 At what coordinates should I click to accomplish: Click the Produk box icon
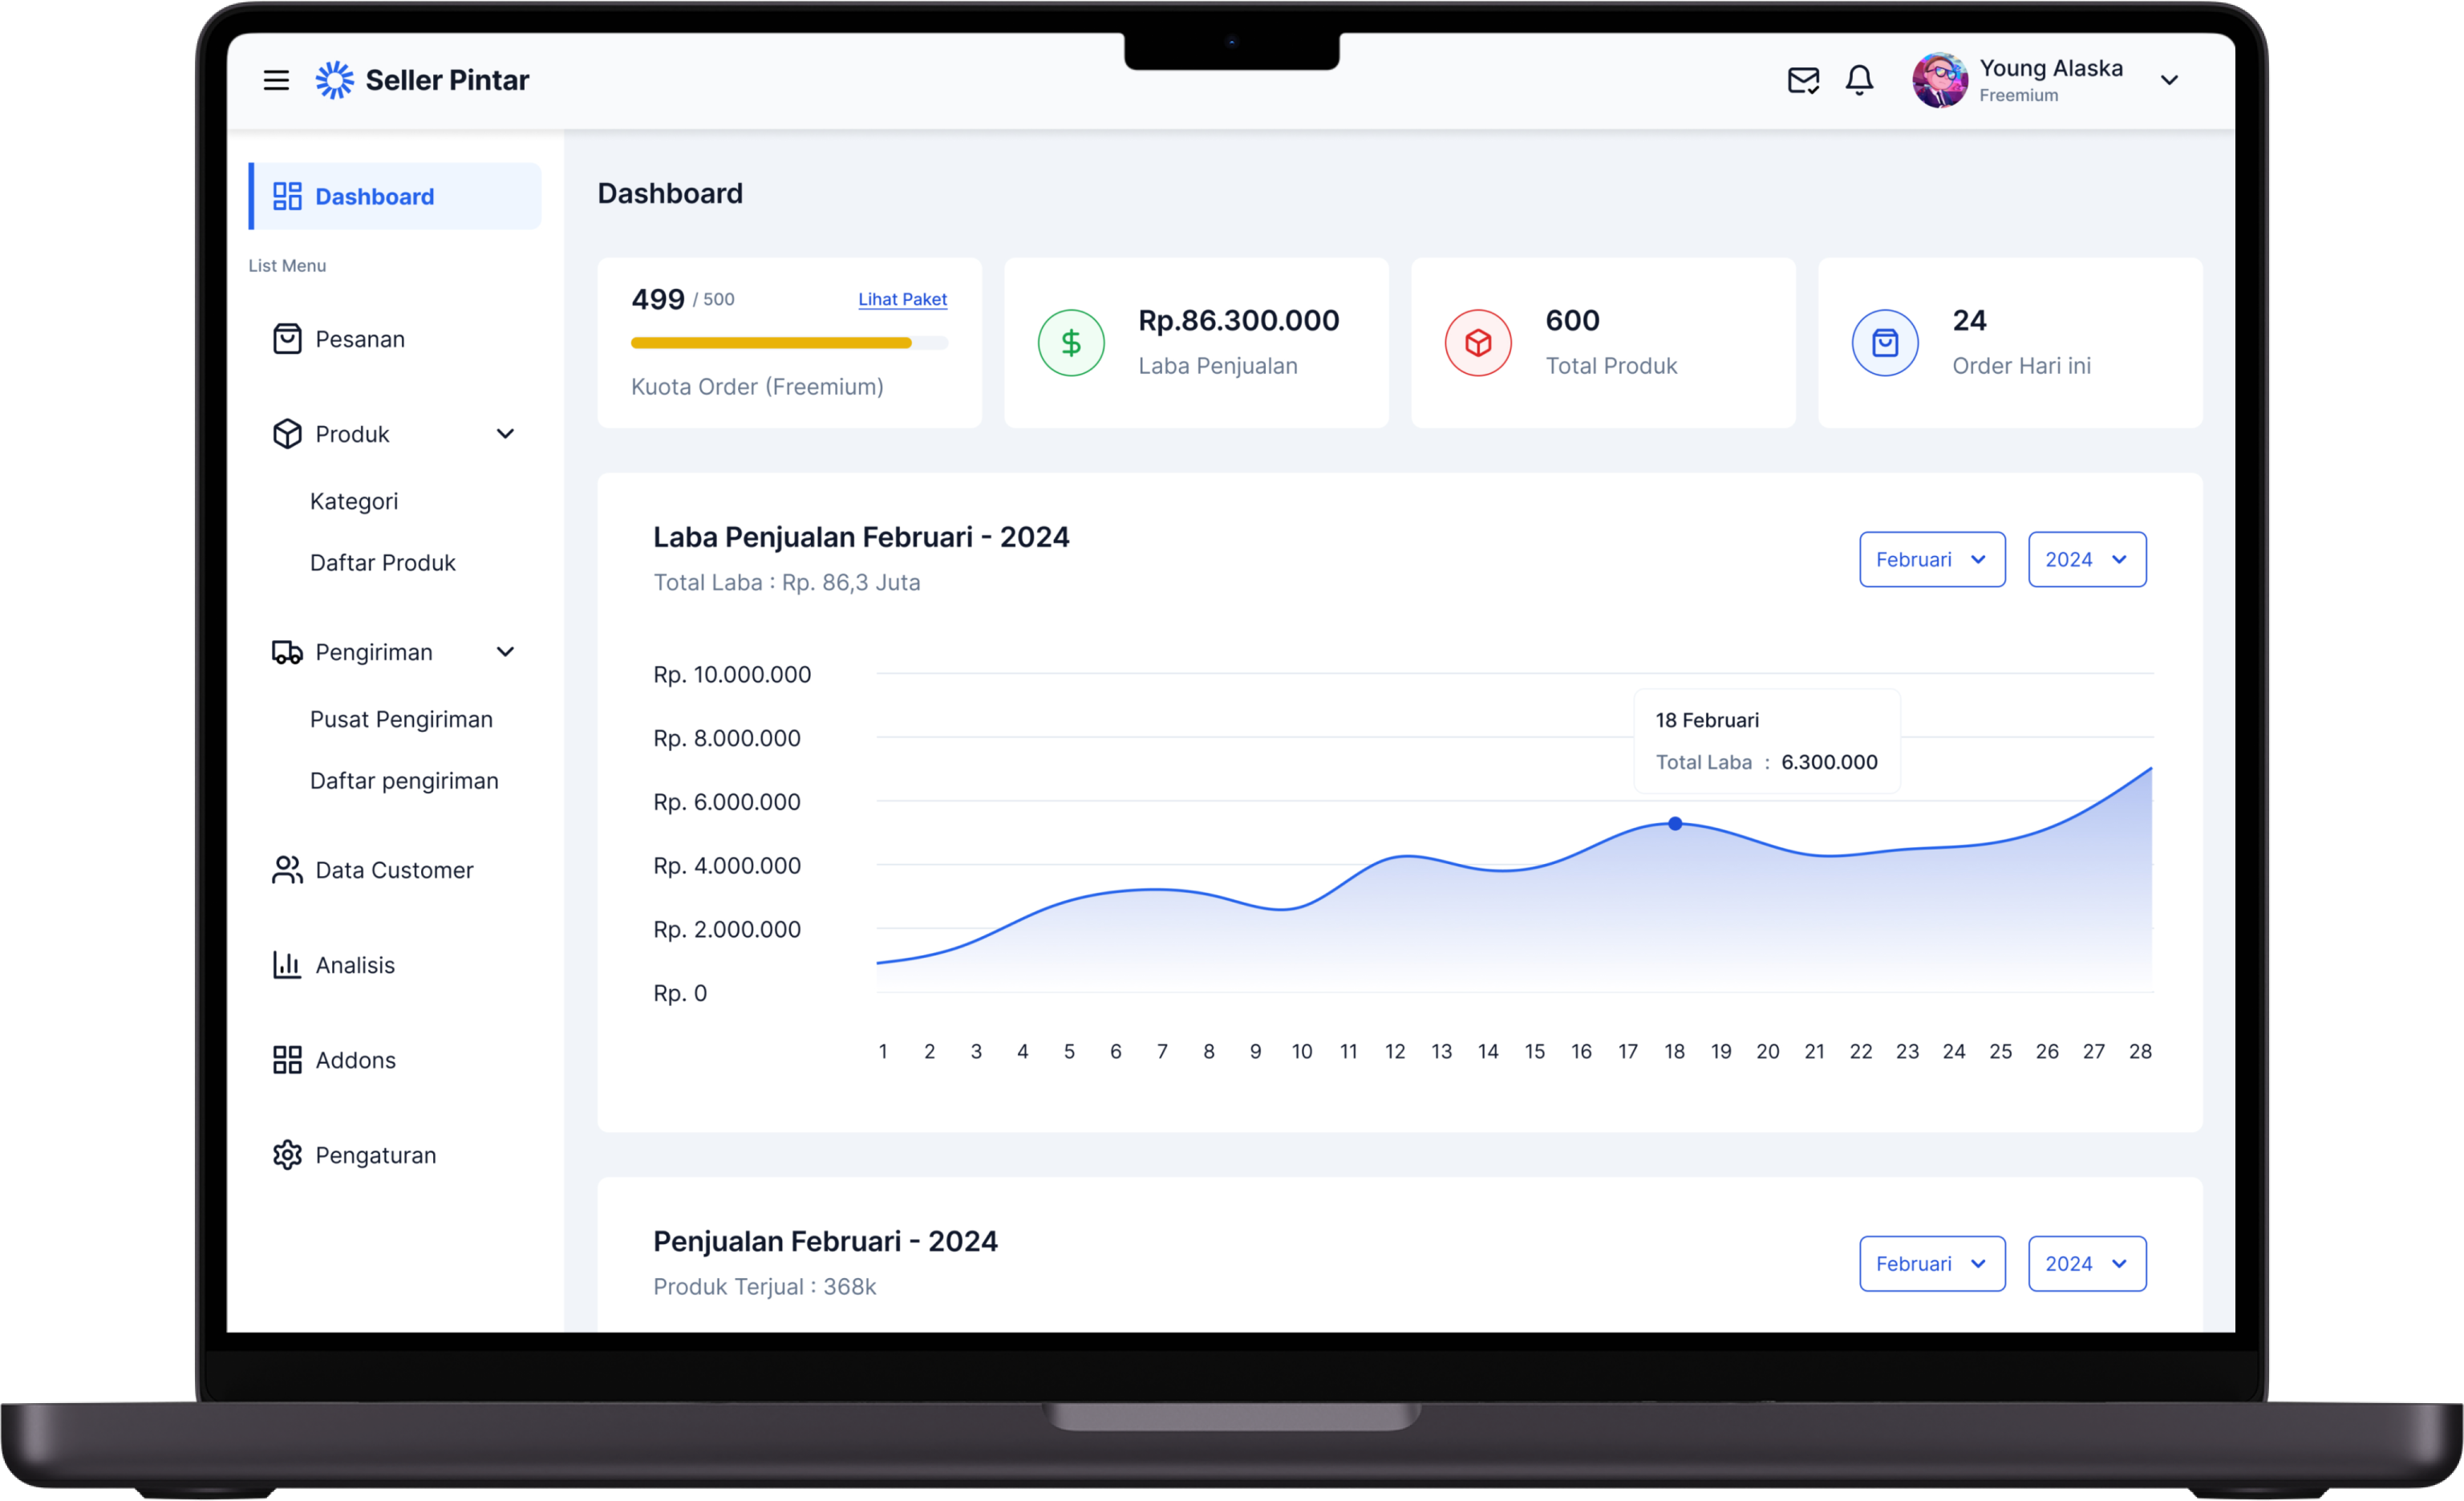pos(287,434)
